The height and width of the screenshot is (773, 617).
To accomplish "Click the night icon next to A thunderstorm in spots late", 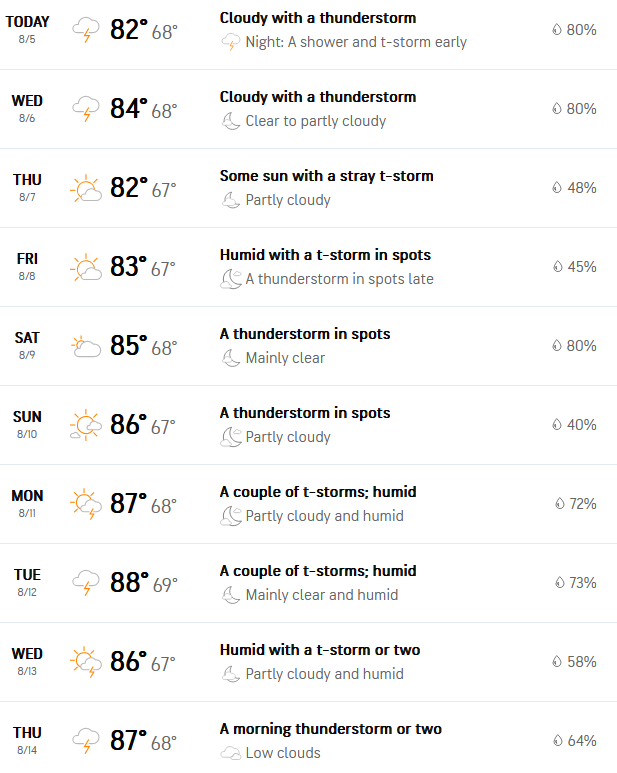I will point(231,279).
